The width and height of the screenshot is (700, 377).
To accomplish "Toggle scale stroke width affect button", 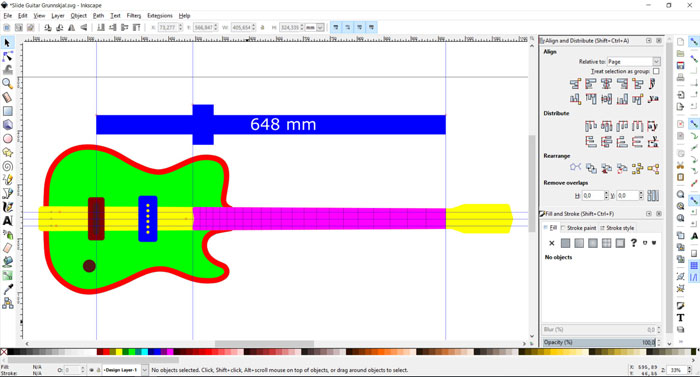I will point(336,28).
